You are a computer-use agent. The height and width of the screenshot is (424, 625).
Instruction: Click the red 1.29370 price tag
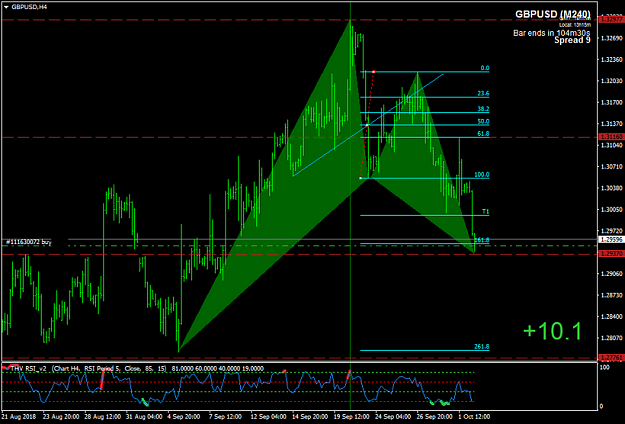tap(611, 254)
